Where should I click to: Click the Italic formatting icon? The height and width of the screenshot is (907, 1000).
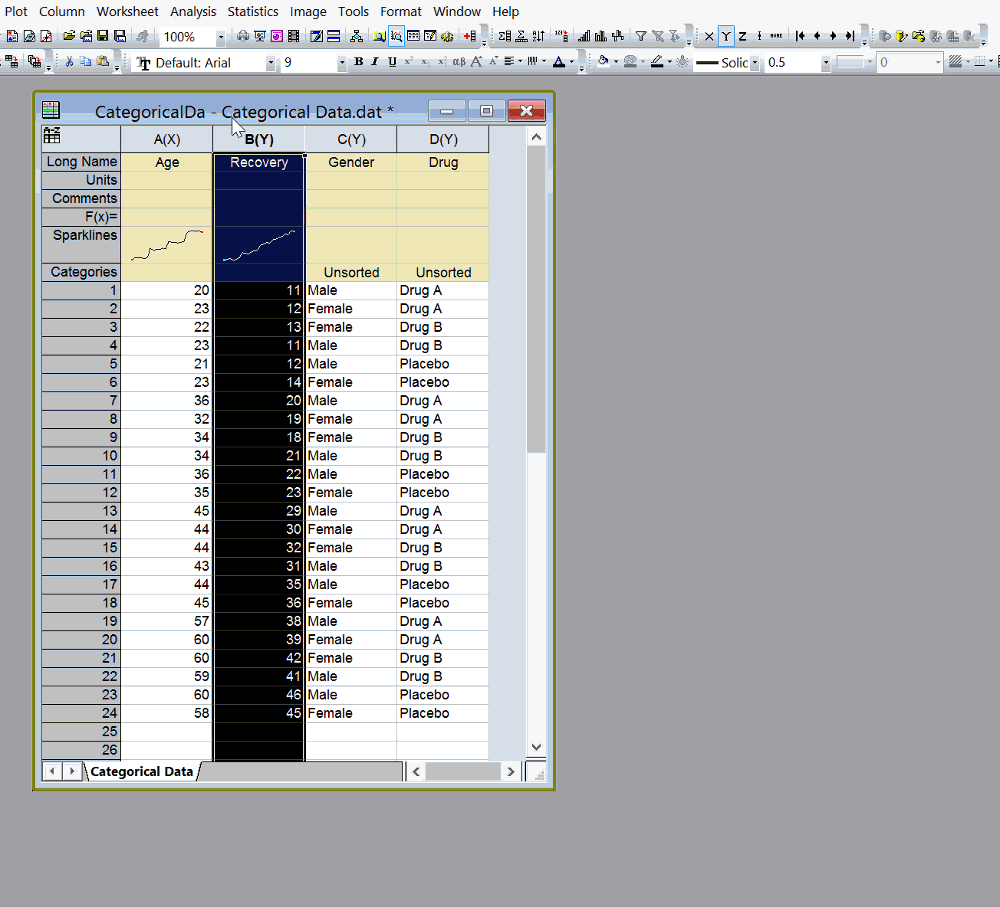(375, 62)
